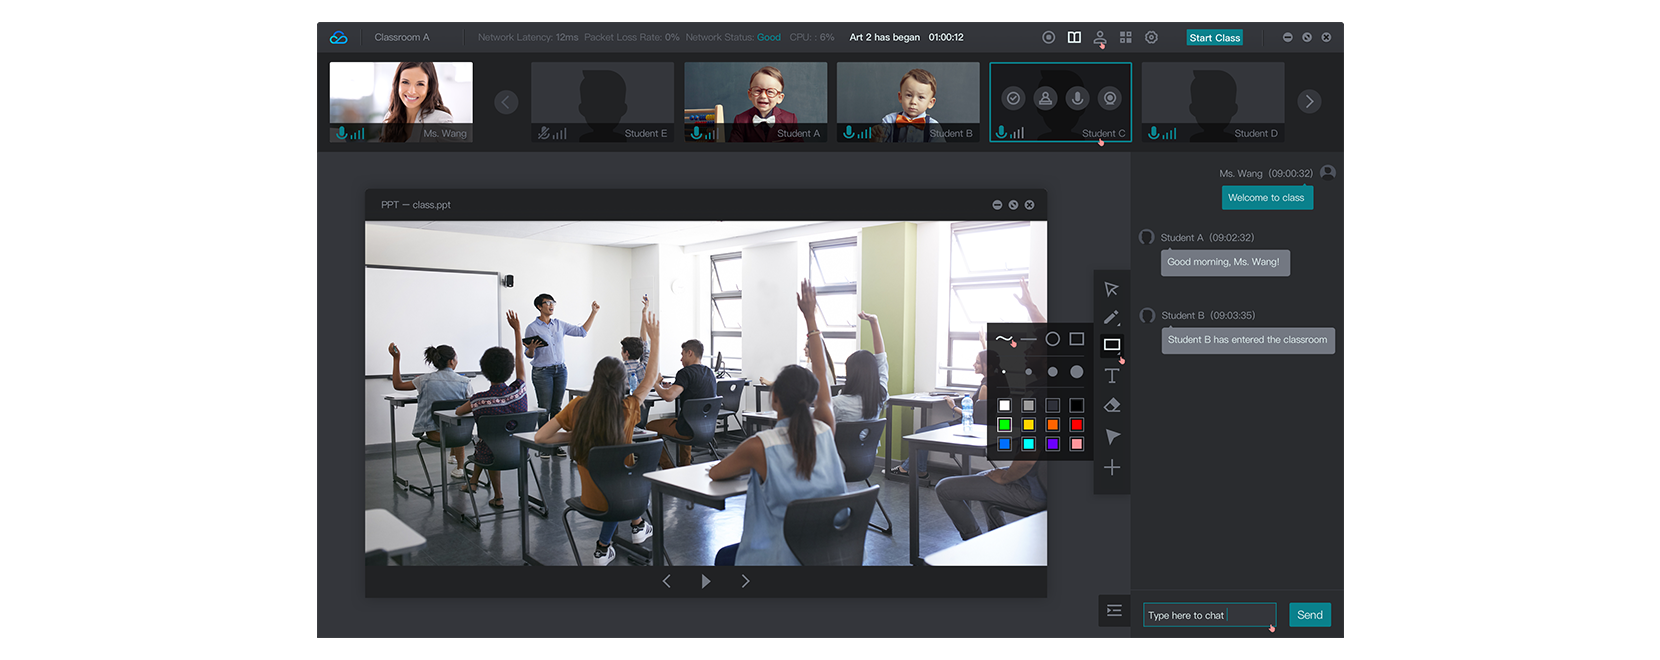Click camera target icon on Student C
The width and height of the screenshot is (1660, 660).
coord(1109,98)
